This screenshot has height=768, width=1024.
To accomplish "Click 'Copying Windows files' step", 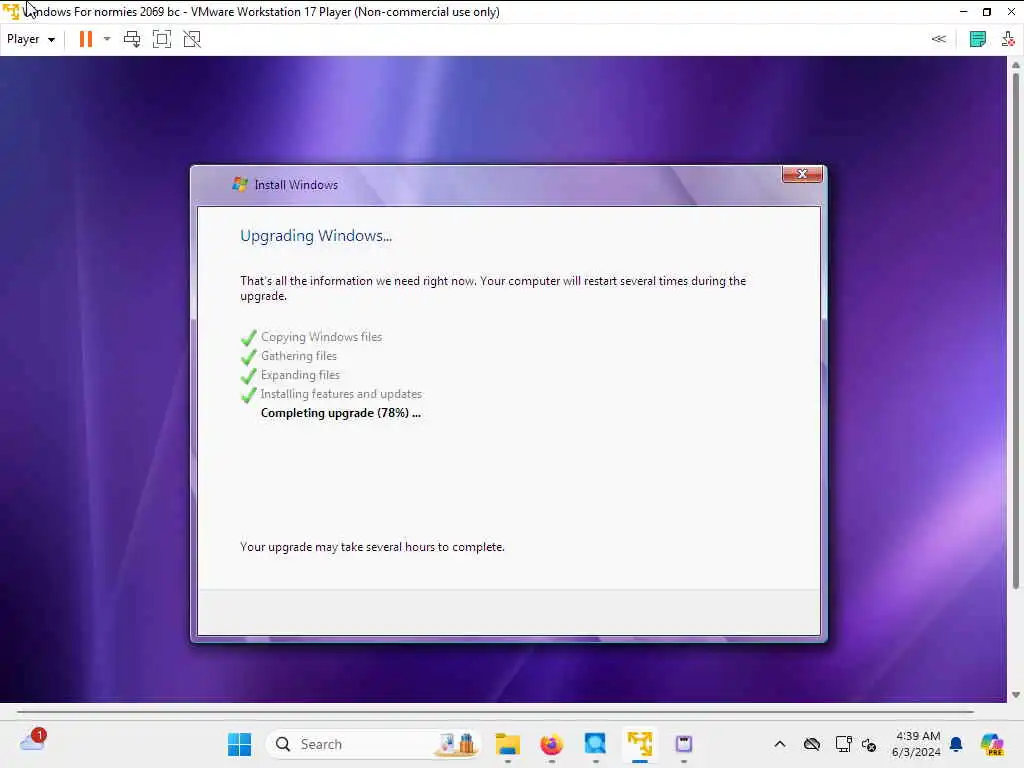I will [x=321, y=337].
